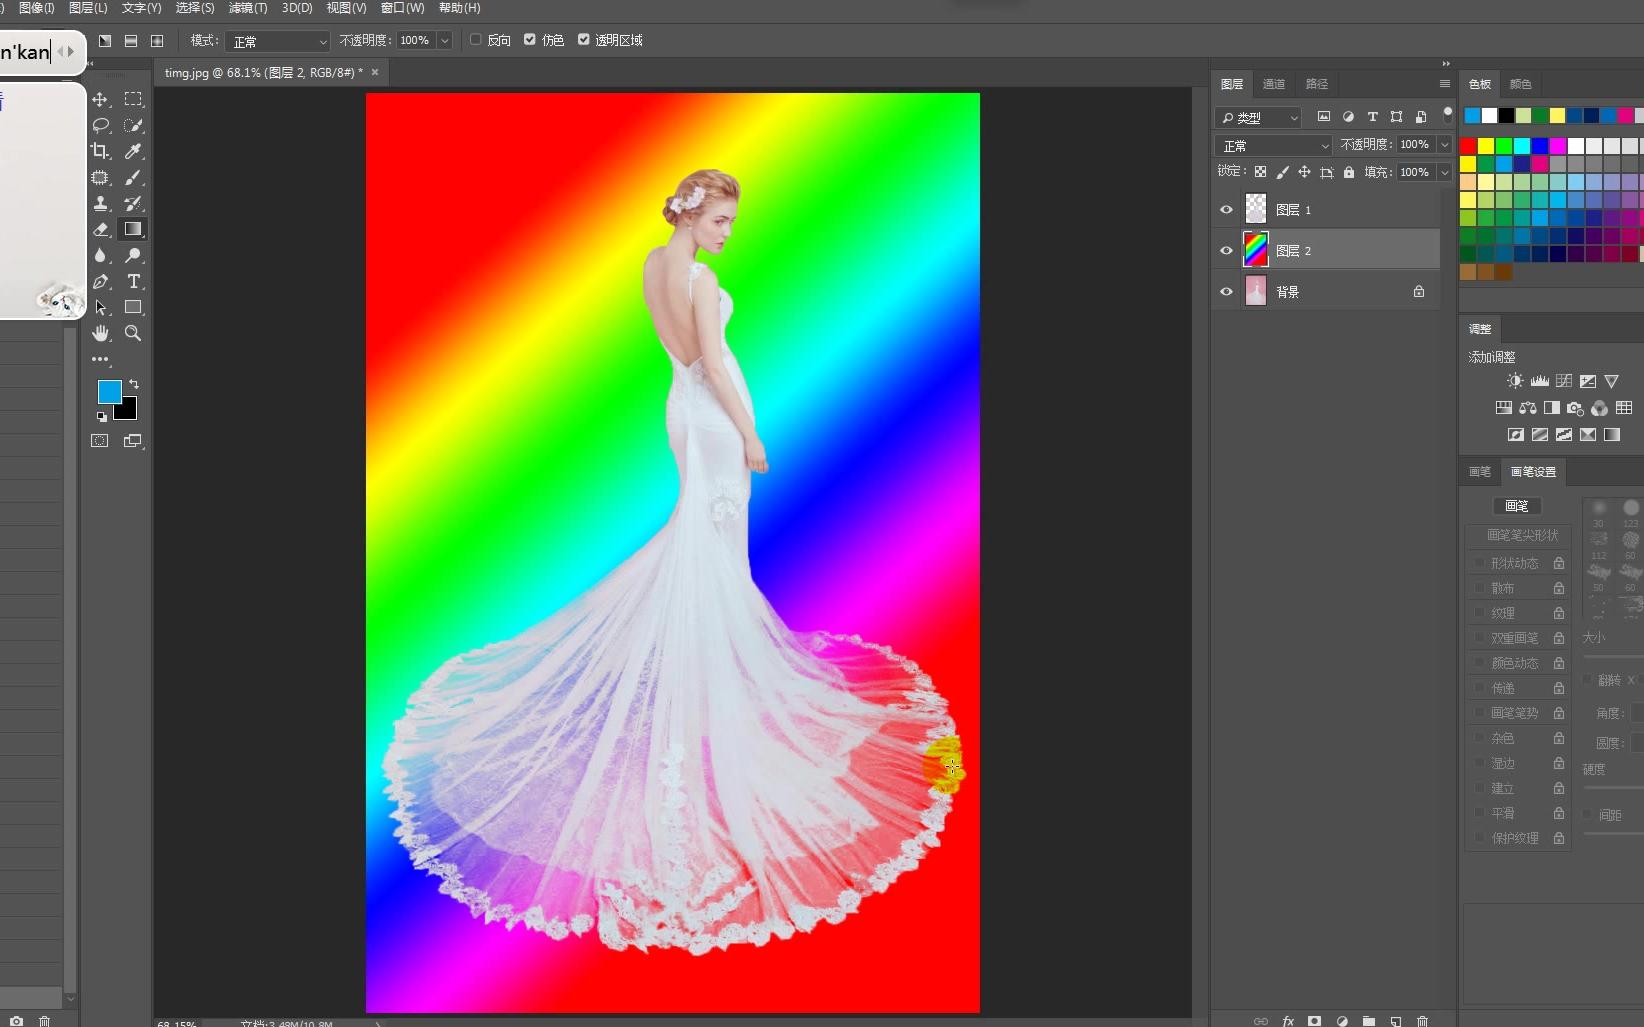Toggle layer filtering switch on or off
The image size is (1644, 1027).
1447,115
